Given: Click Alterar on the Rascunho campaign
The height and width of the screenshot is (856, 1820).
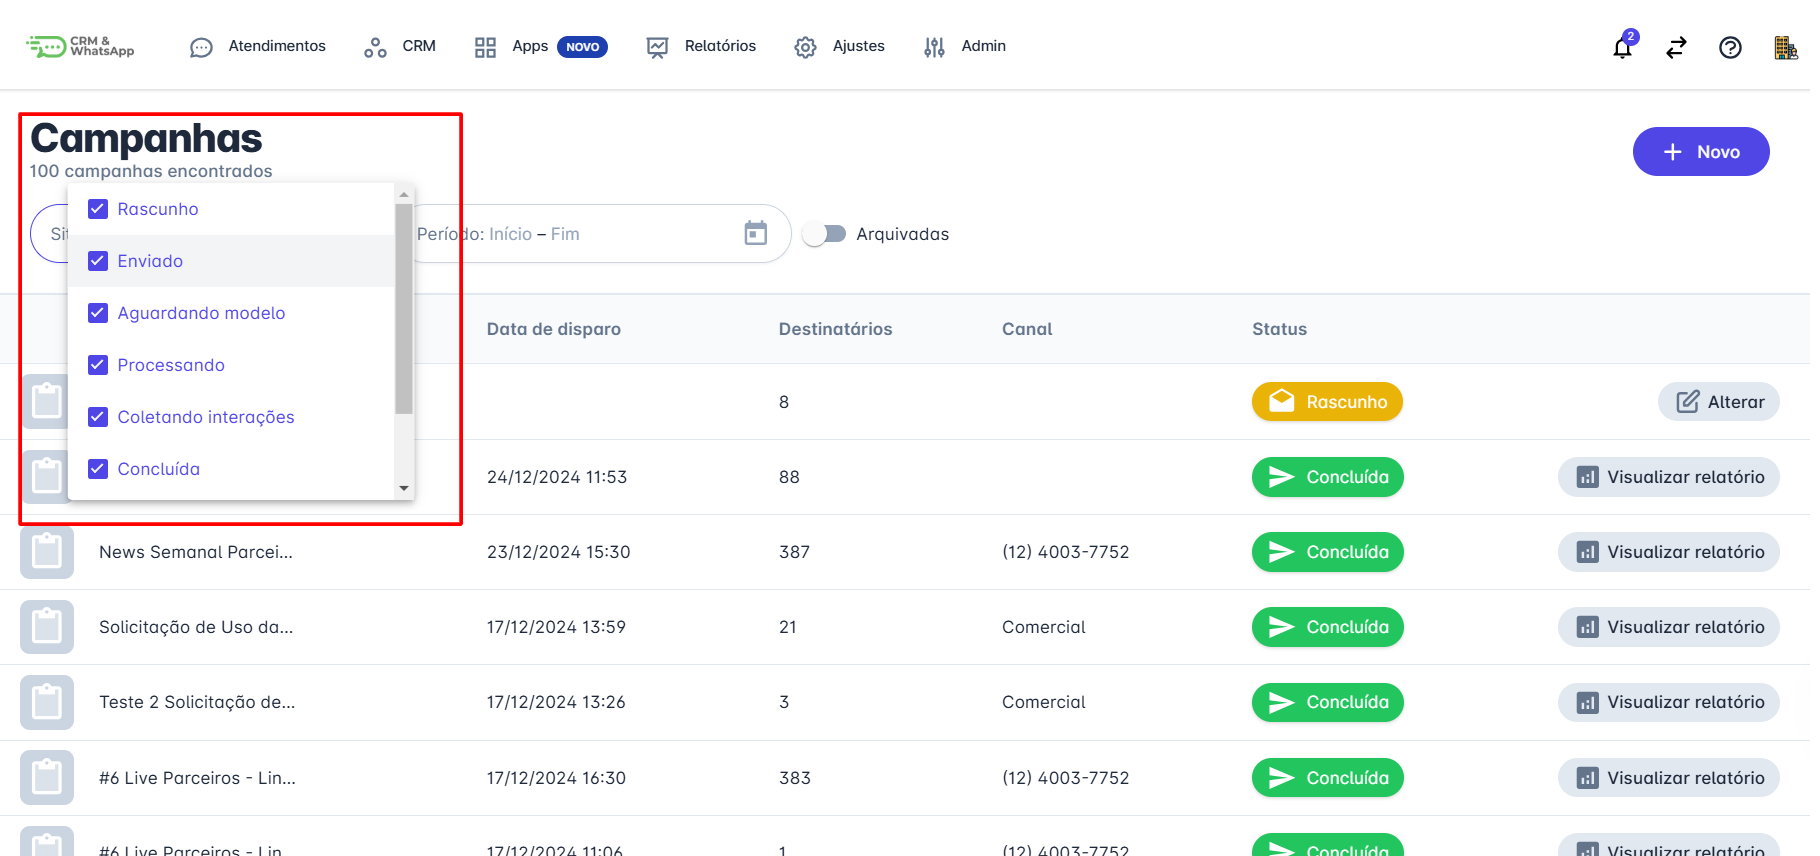Looking at the screenshot, I should [1719, 402].
